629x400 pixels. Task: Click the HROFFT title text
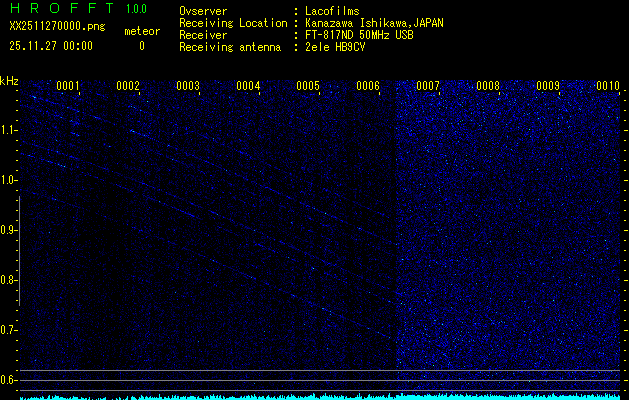pos(62,9)
